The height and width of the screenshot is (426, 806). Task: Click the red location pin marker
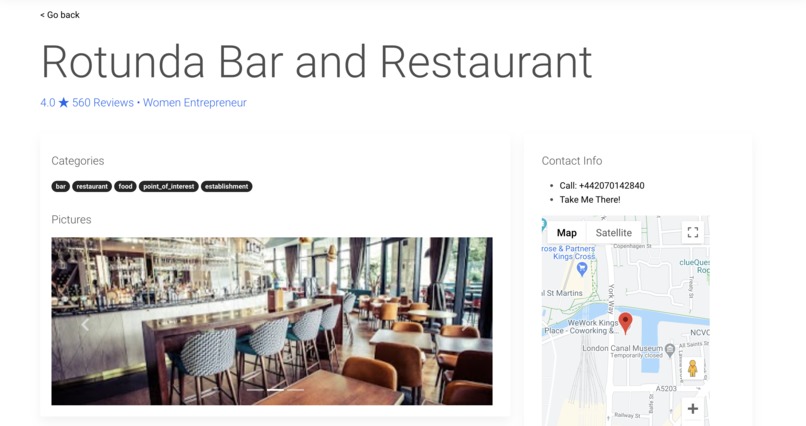(x=625, y=323)
